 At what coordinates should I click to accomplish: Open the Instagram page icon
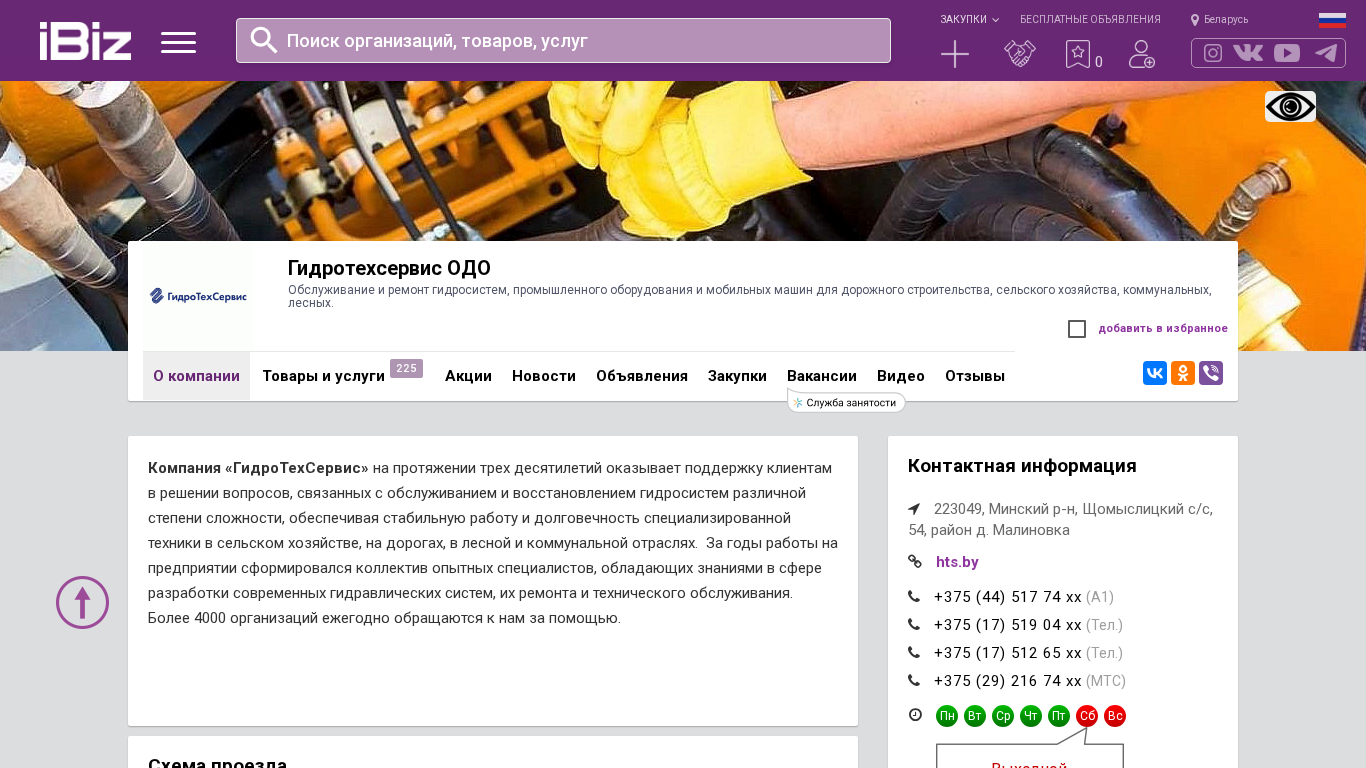pyautogui.click(x=1213, y=53)
